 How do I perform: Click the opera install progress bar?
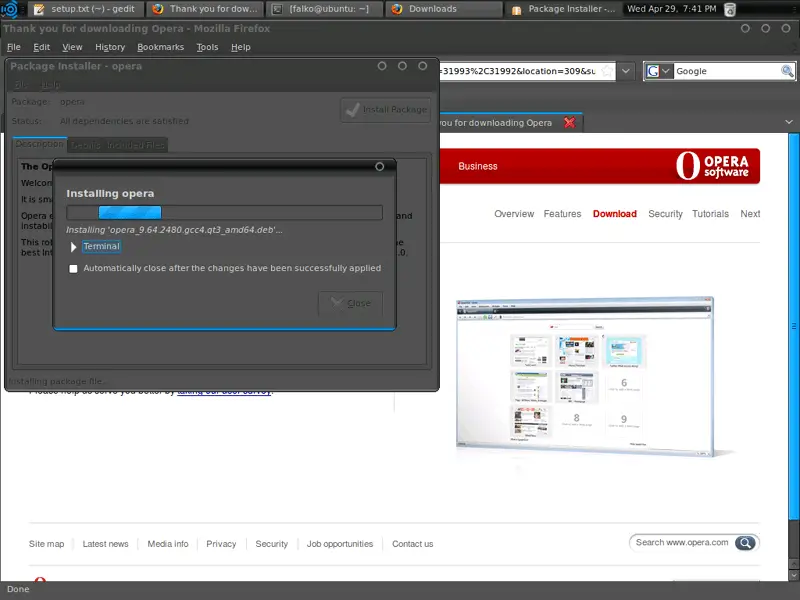pos(224,212)
